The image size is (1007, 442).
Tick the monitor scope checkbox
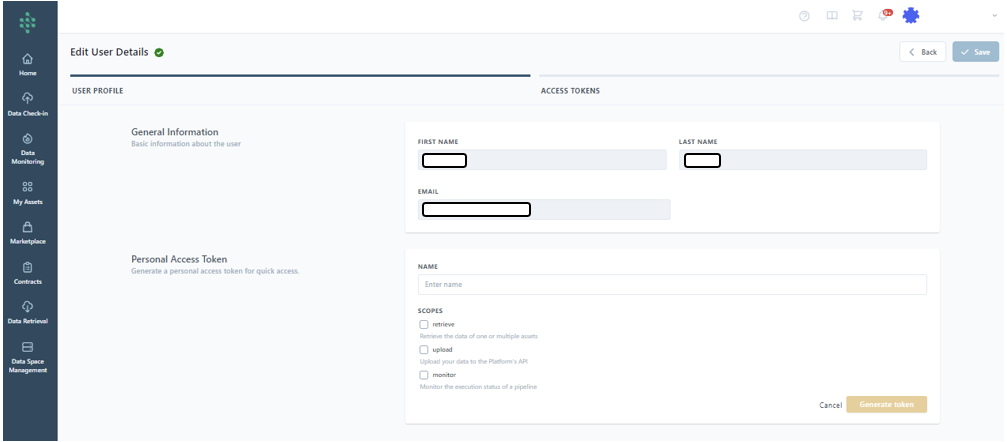[424, 375]
